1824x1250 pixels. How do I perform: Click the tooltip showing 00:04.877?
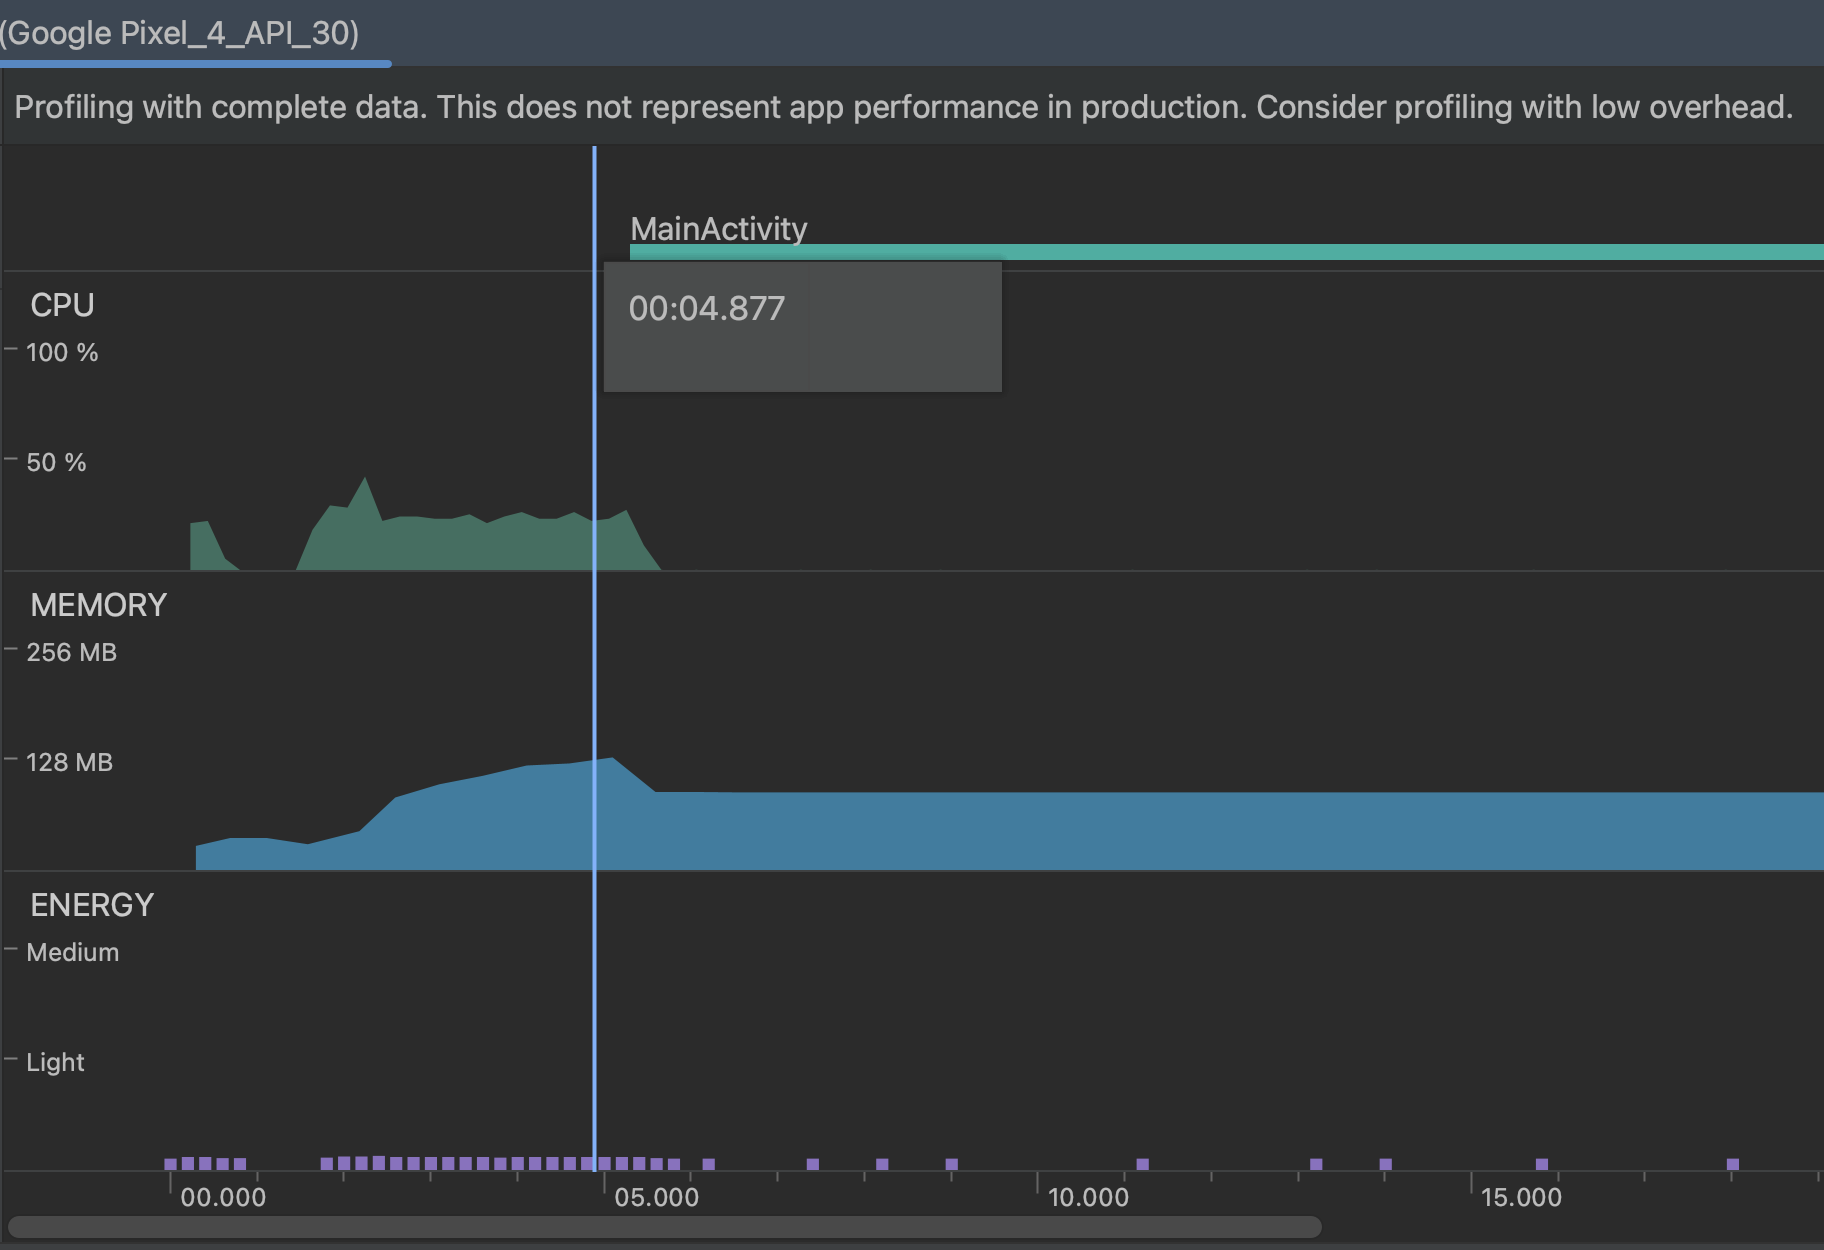(802, 327)
